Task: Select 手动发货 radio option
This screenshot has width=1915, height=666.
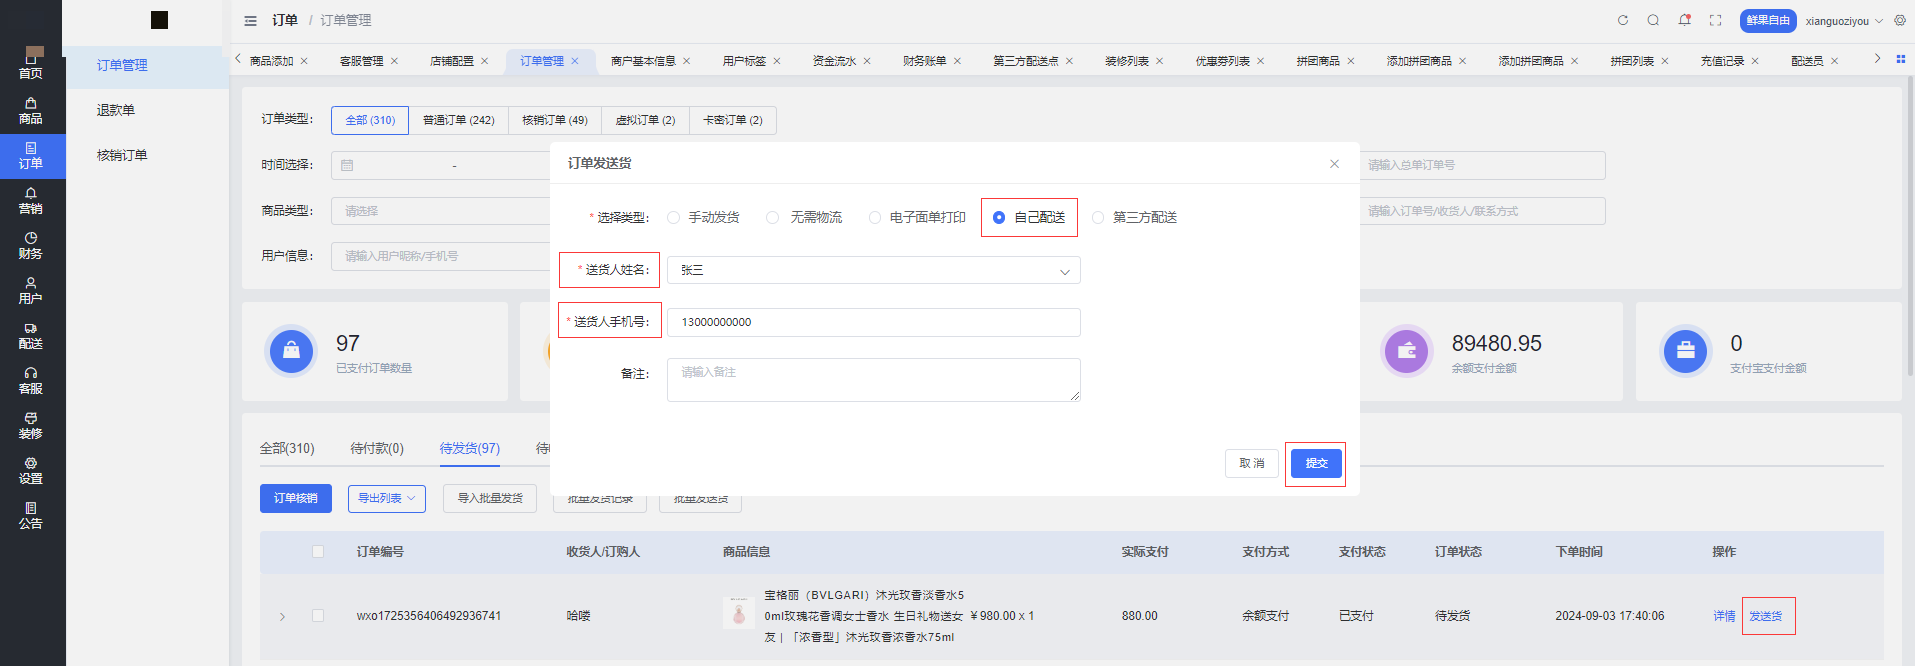Action: (704, 217)
